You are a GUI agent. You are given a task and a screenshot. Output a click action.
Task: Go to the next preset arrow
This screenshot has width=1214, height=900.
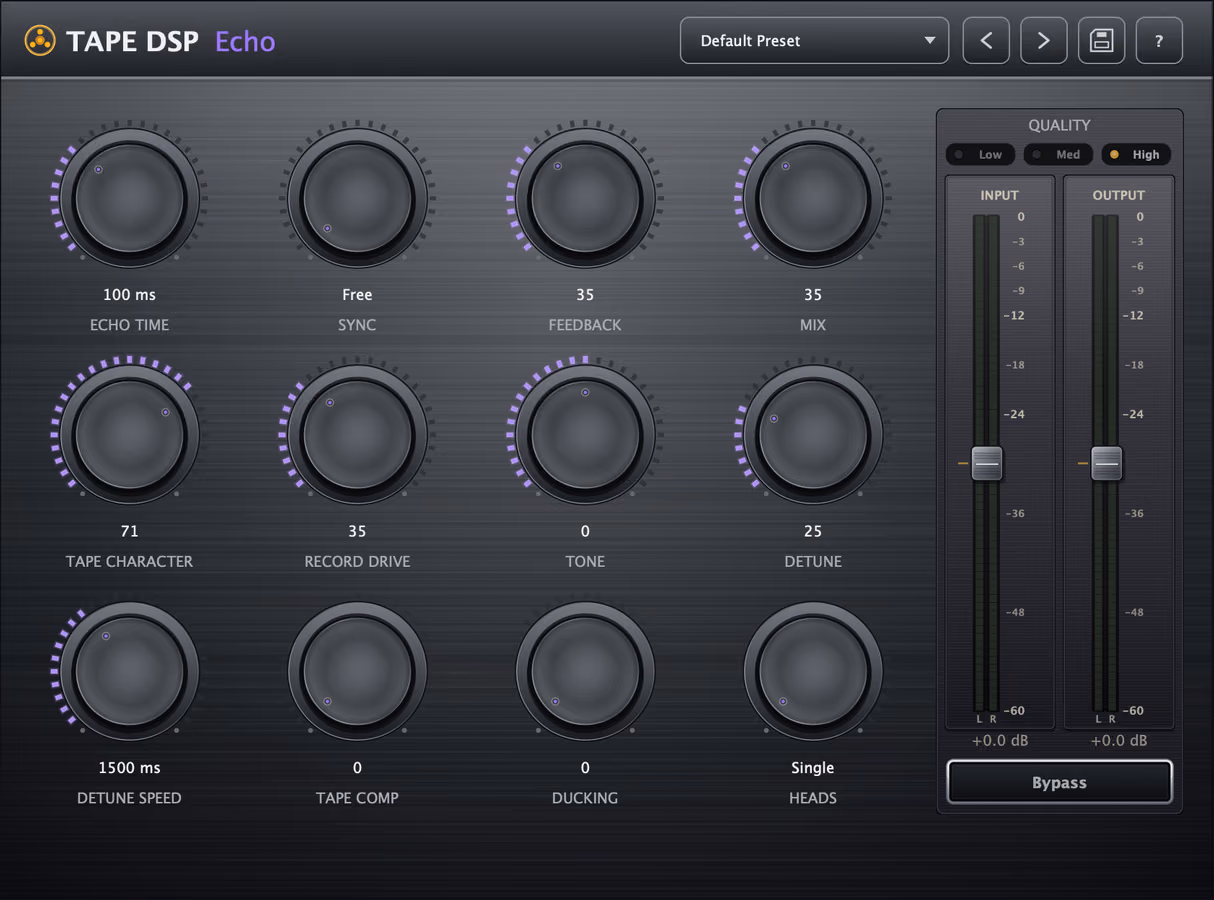click(x=1044, y=41)
